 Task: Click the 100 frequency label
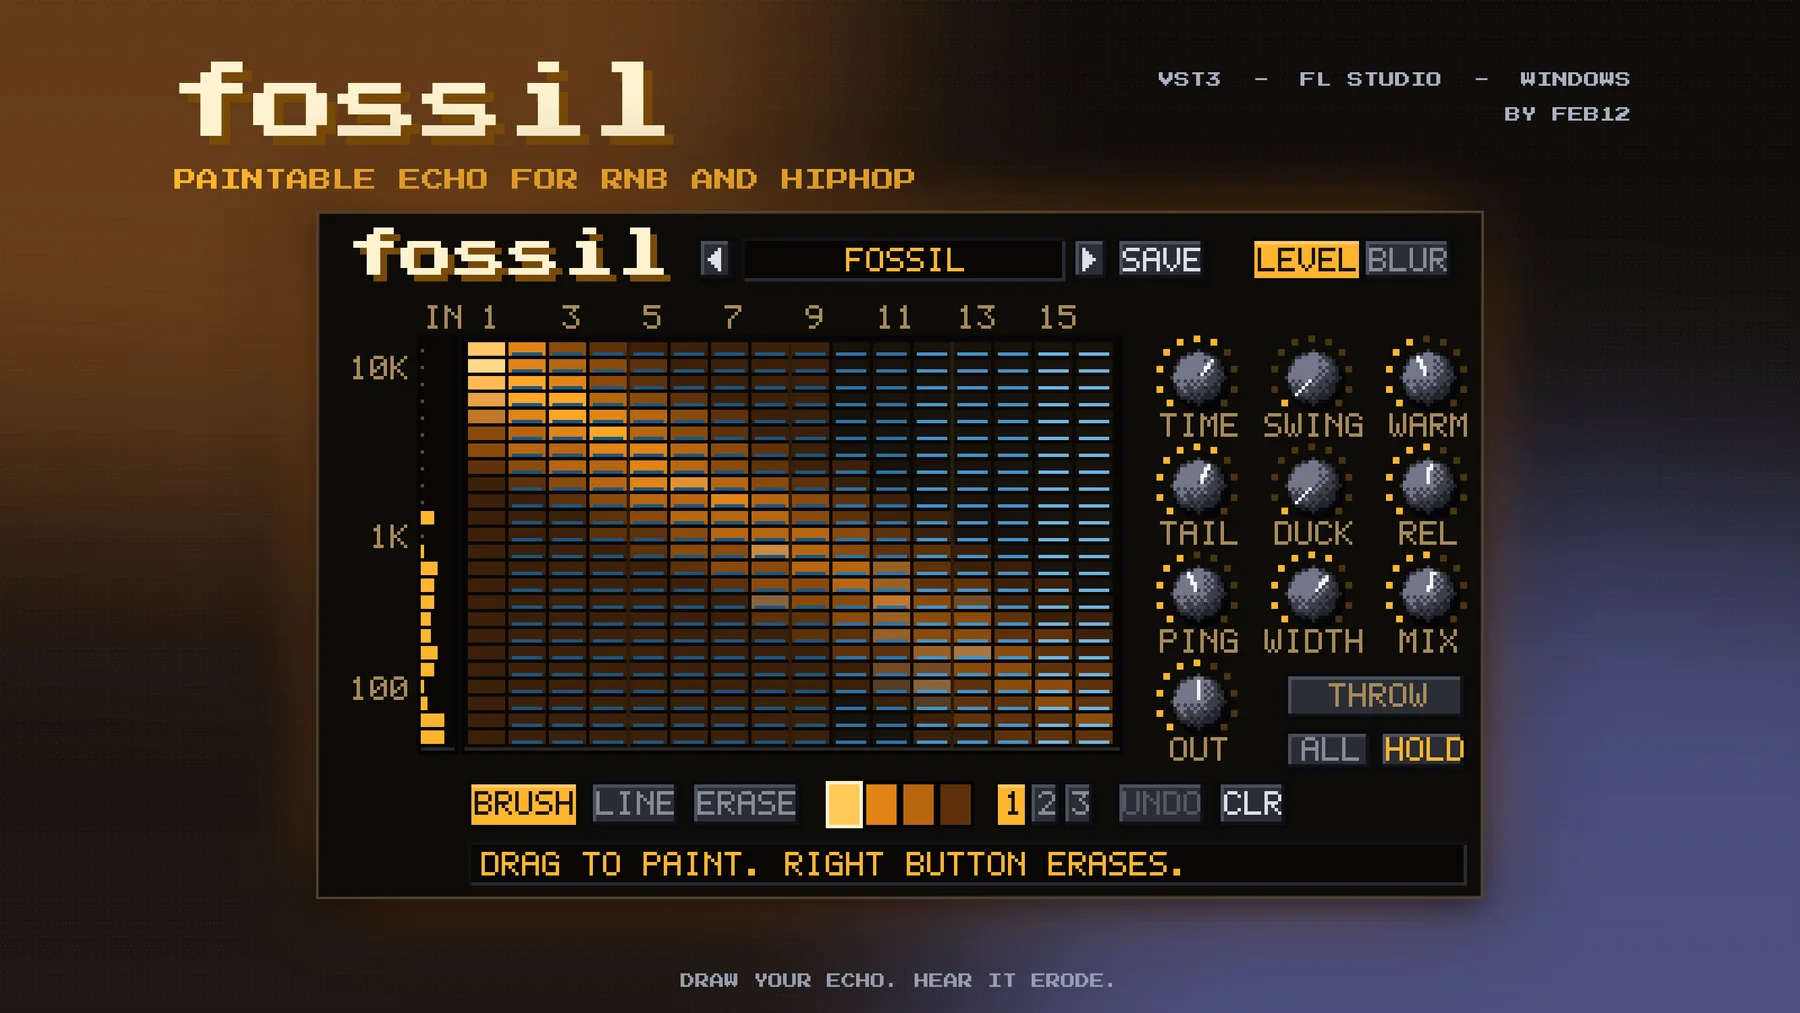point(379,689)
